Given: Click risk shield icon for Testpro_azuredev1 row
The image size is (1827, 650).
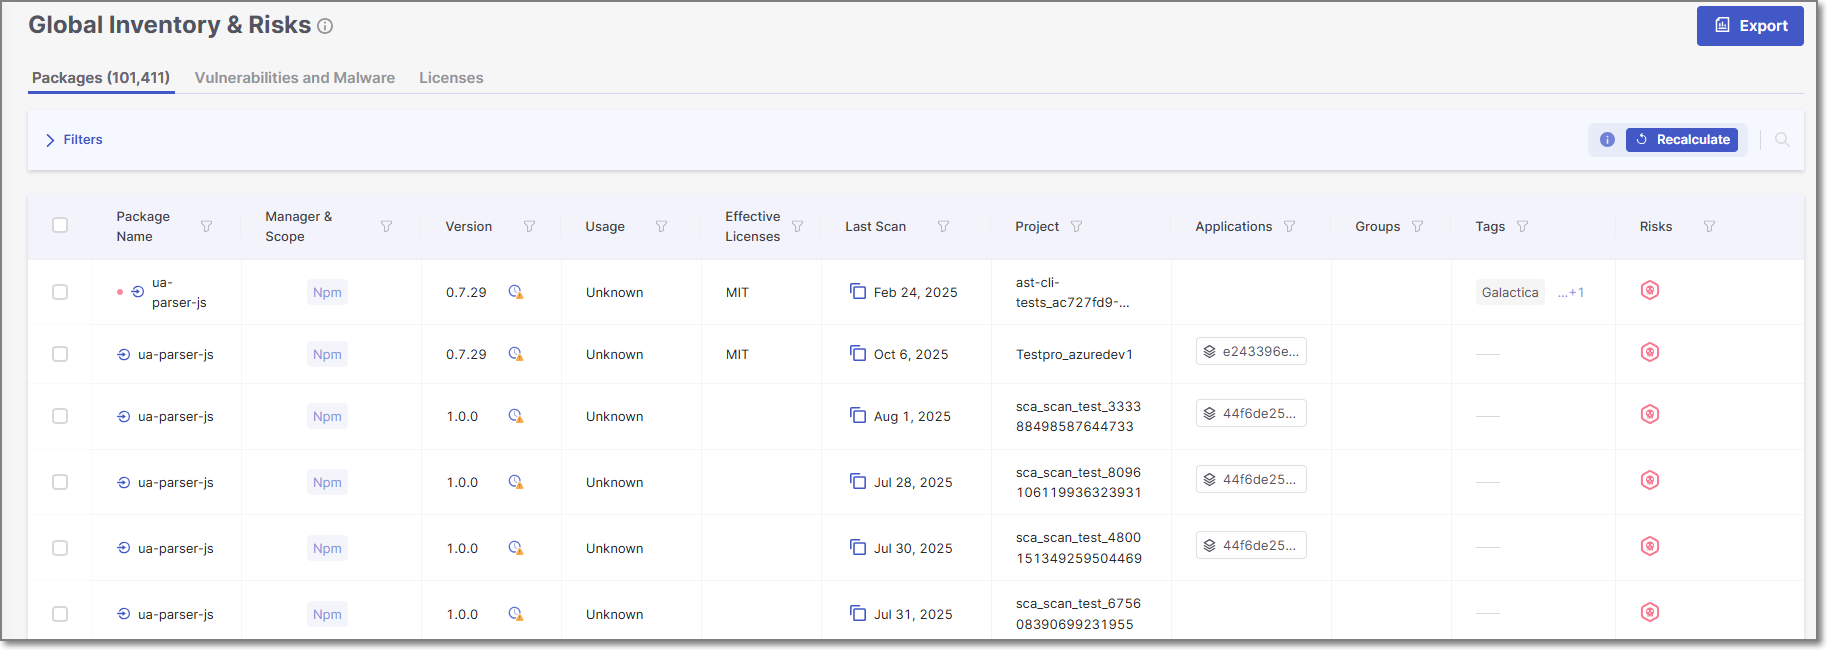Looking at the screenshot, I should click(1650, 353).
